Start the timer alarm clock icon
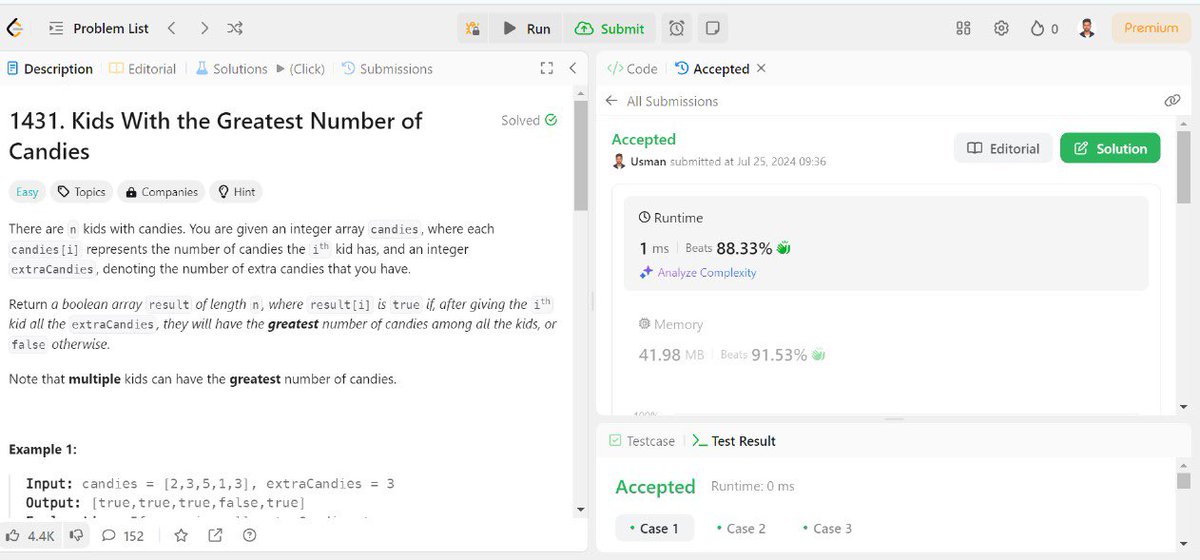The width and height of the screenshot is (1200, 560). [x=678, y=28]
